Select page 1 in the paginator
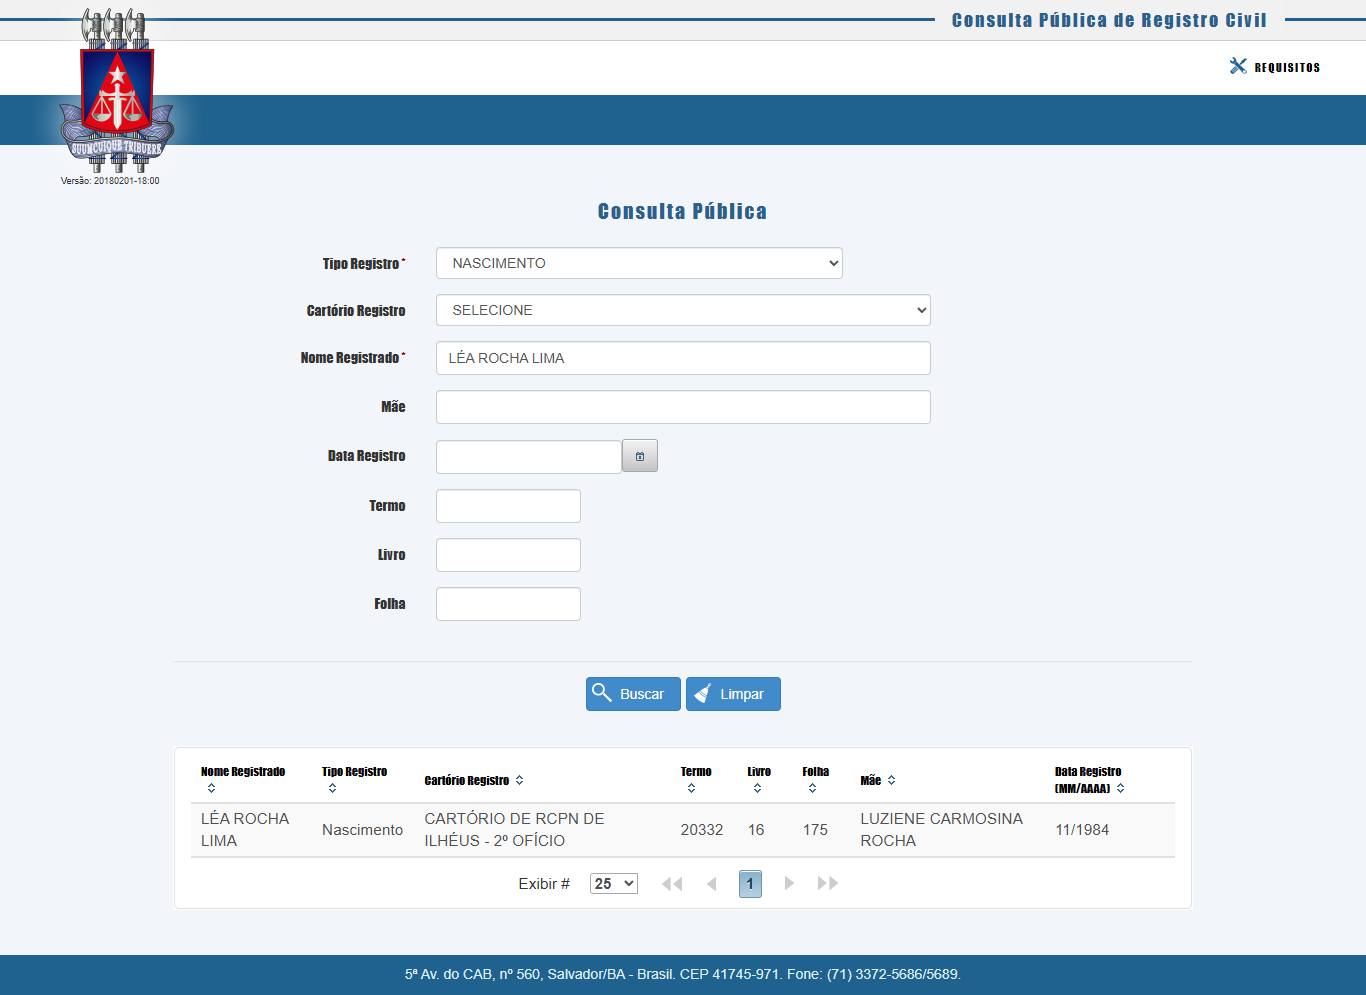This screenshot has width=1366, height=995. [x=750, y=884]
